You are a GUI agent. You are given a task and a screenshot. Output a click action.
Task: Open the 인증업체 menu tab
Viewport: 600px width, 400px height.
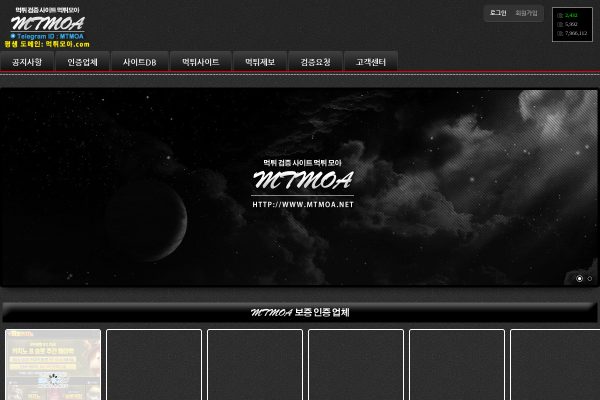click(x=82, y=62)
